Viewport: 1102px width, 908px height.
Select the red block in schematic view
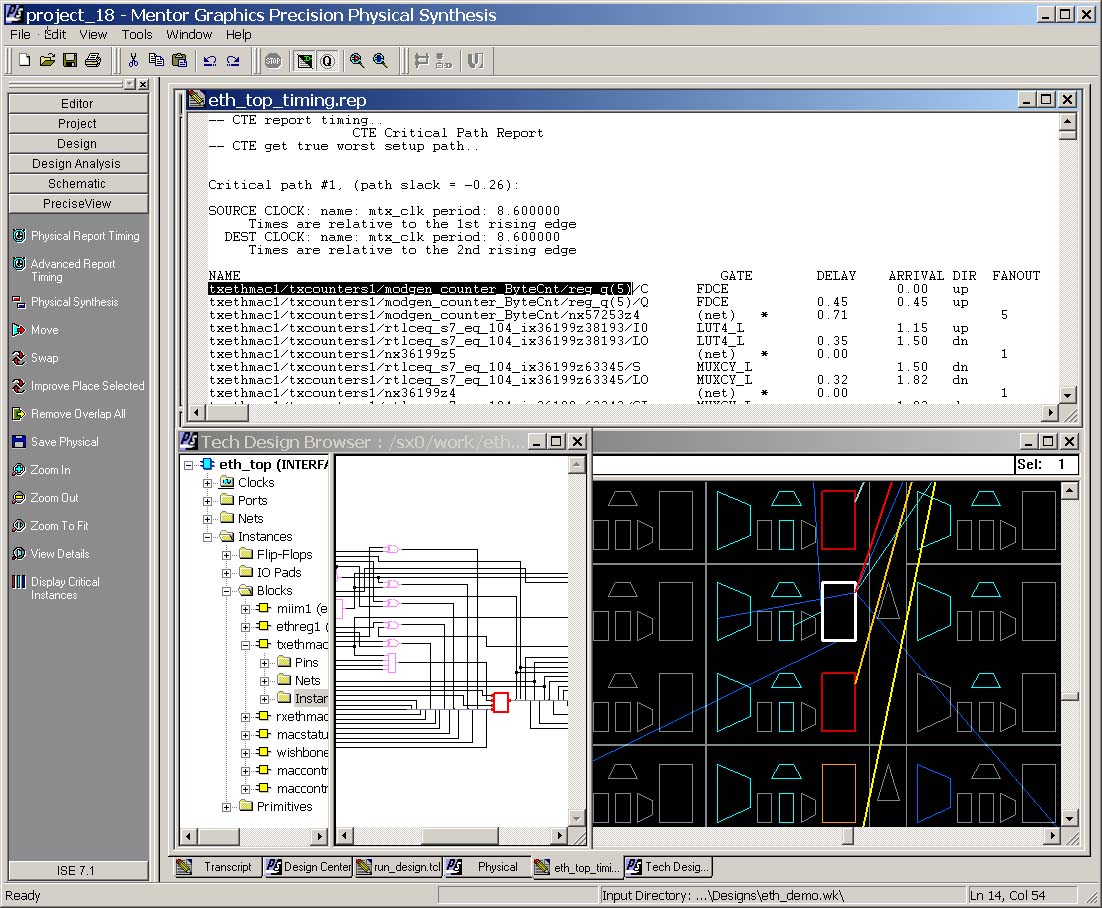(500, 702)
